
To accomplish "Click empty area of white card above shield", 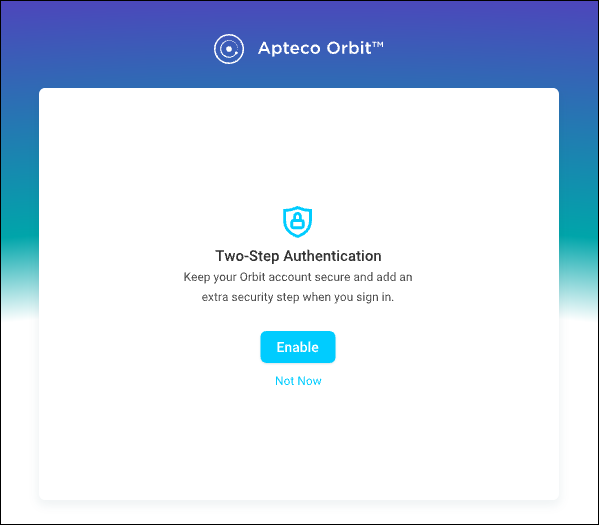I will pos(298,149).
